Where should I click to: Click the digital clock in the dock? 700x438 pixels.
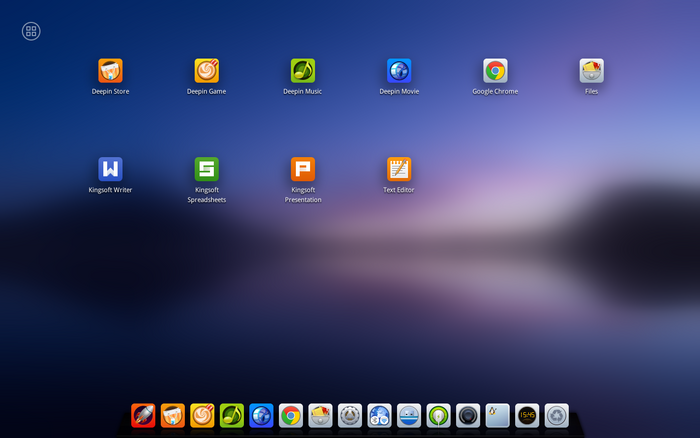[527, 416]
